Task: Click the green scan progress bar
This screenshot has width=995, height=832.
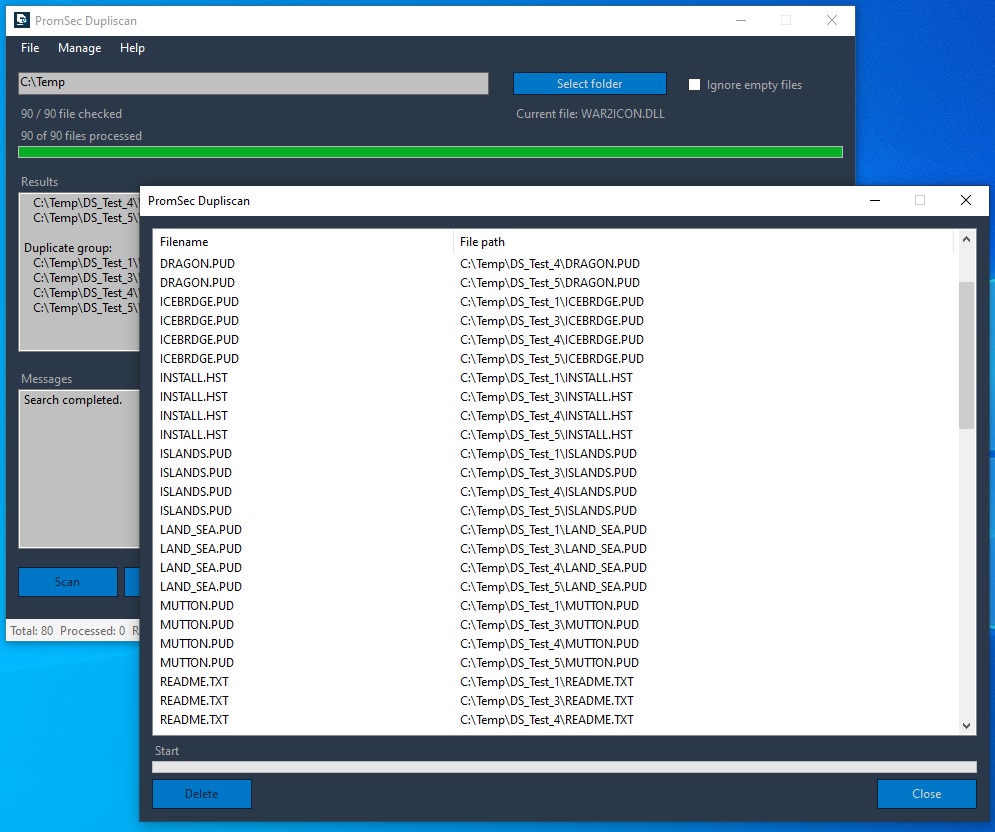Action: pos(430,152)
